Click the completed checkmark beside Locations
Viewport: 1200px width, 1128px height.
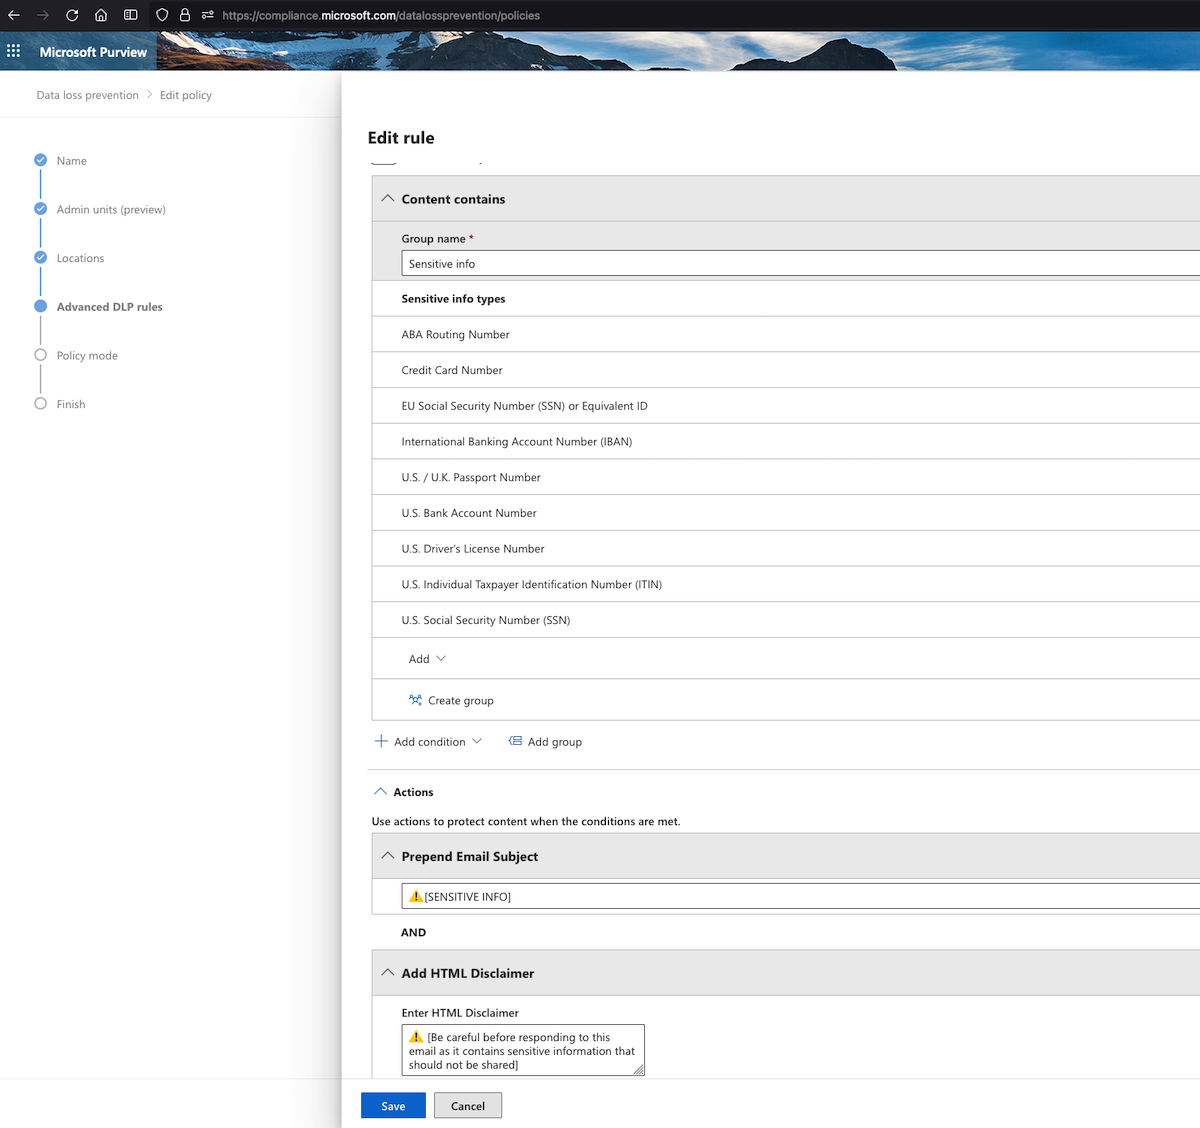pyautogui.click(x=40, y=257)
